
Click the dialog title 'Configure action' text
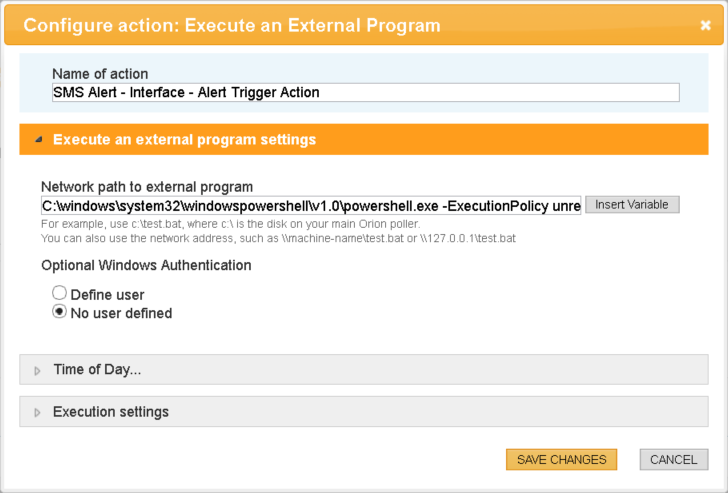point(231,25)
